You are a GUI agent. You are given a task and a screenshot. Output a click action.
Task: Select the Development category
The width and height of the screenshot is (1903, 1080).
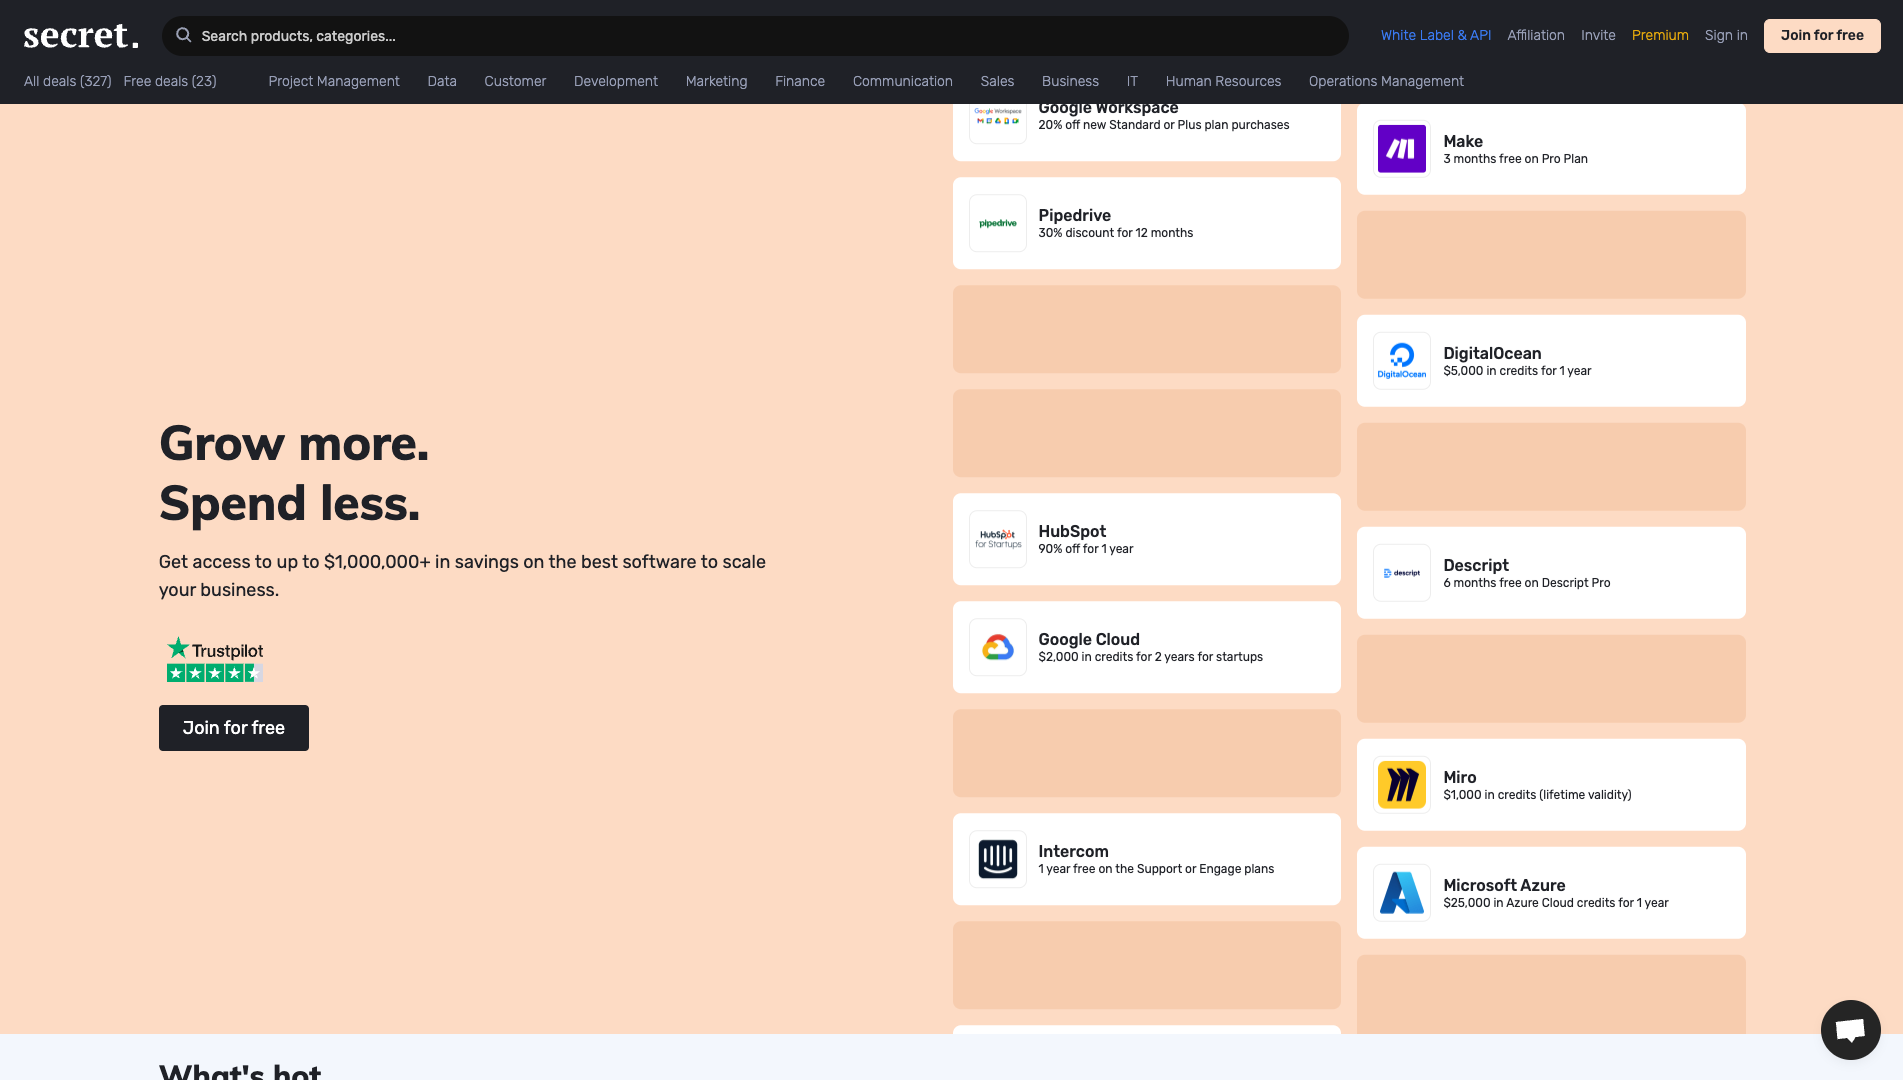tap(615, 81)
